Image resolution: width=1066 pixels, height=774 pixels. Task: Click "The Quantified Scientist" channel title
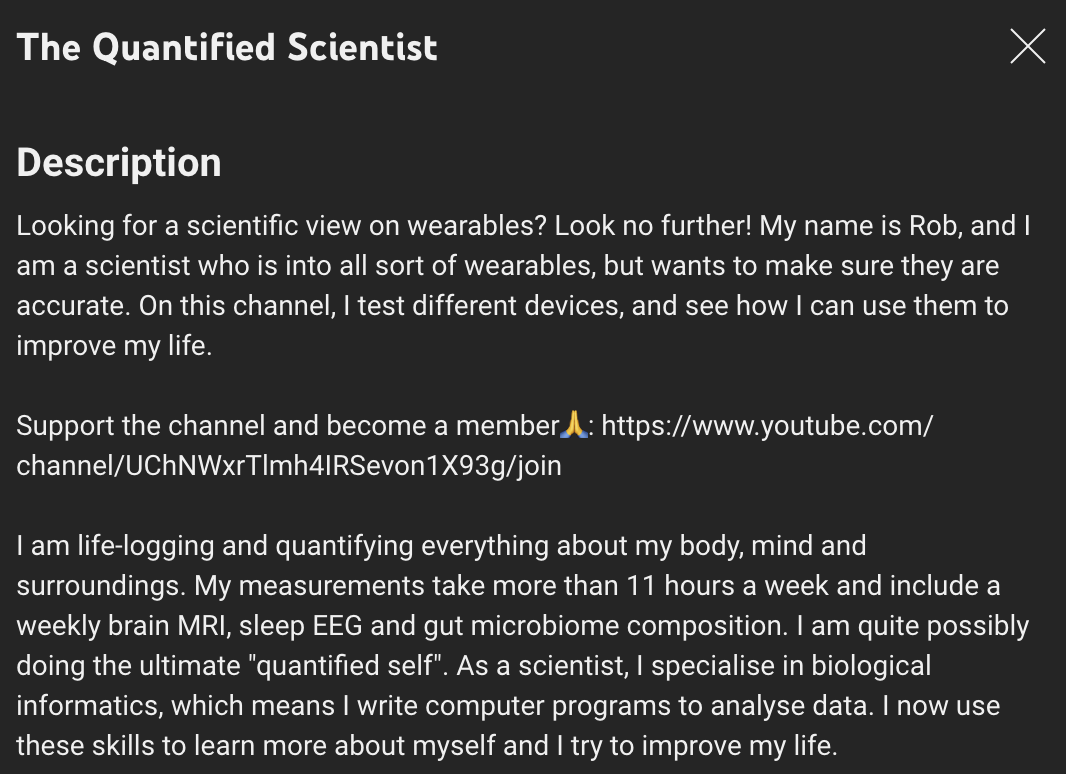pyautogui.click(x=227, y=47)
